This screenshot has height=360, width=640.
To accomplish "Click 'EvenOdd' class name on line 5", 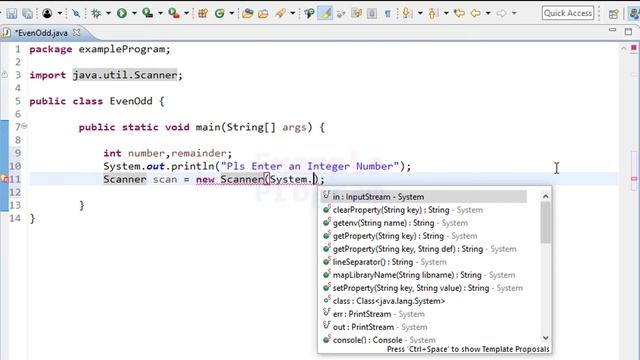I will click(131, 101).
